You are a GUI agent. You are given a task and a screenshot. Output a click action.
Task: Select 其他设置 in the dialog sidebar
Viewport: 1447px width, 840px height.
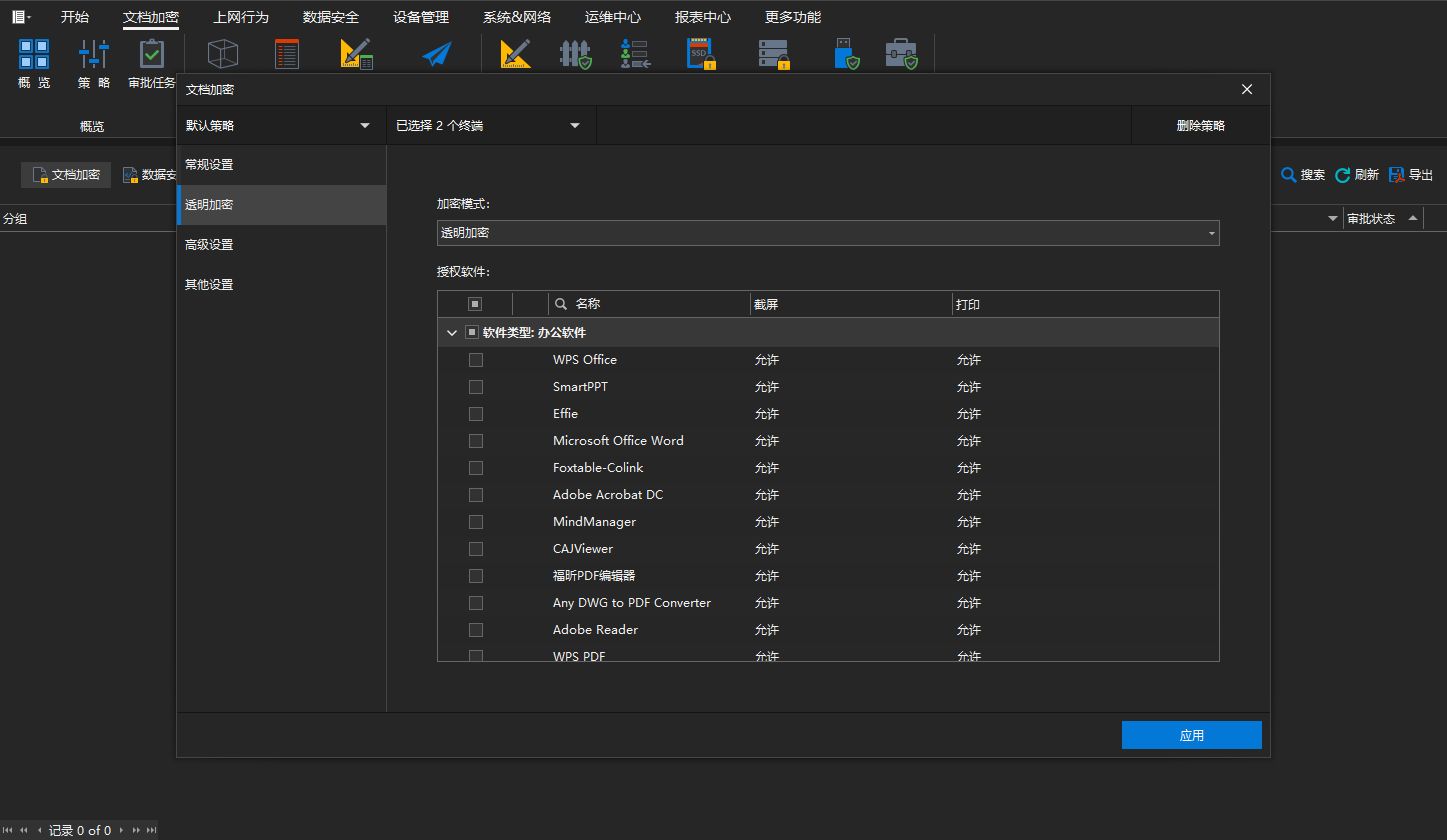click(x=281, y=285)
